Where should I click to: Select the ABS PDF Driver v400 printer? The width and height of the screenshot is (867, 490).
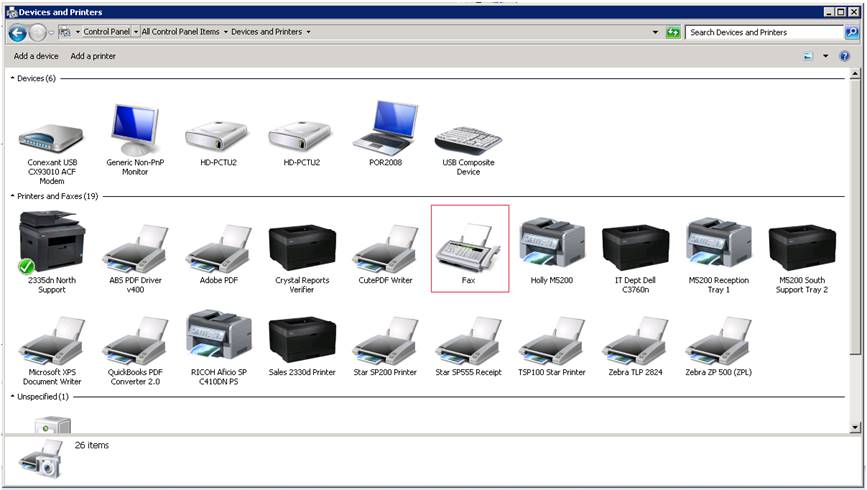pos(135,259)
